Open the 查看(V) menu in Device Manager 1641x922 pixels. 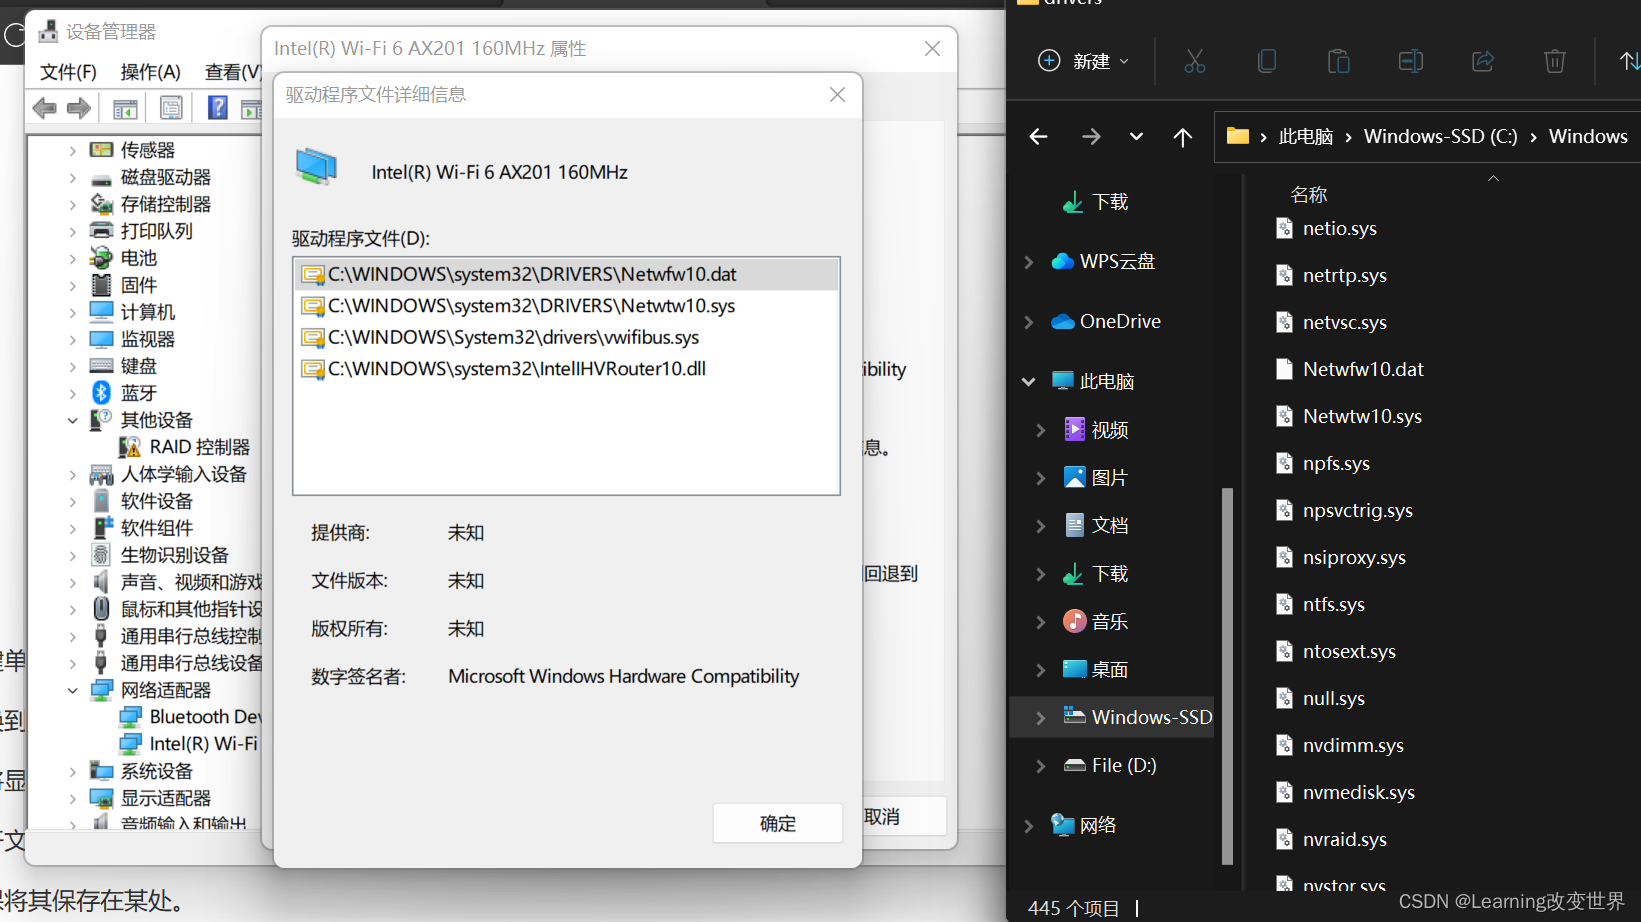pyautogui.click(x=232, y=72)
